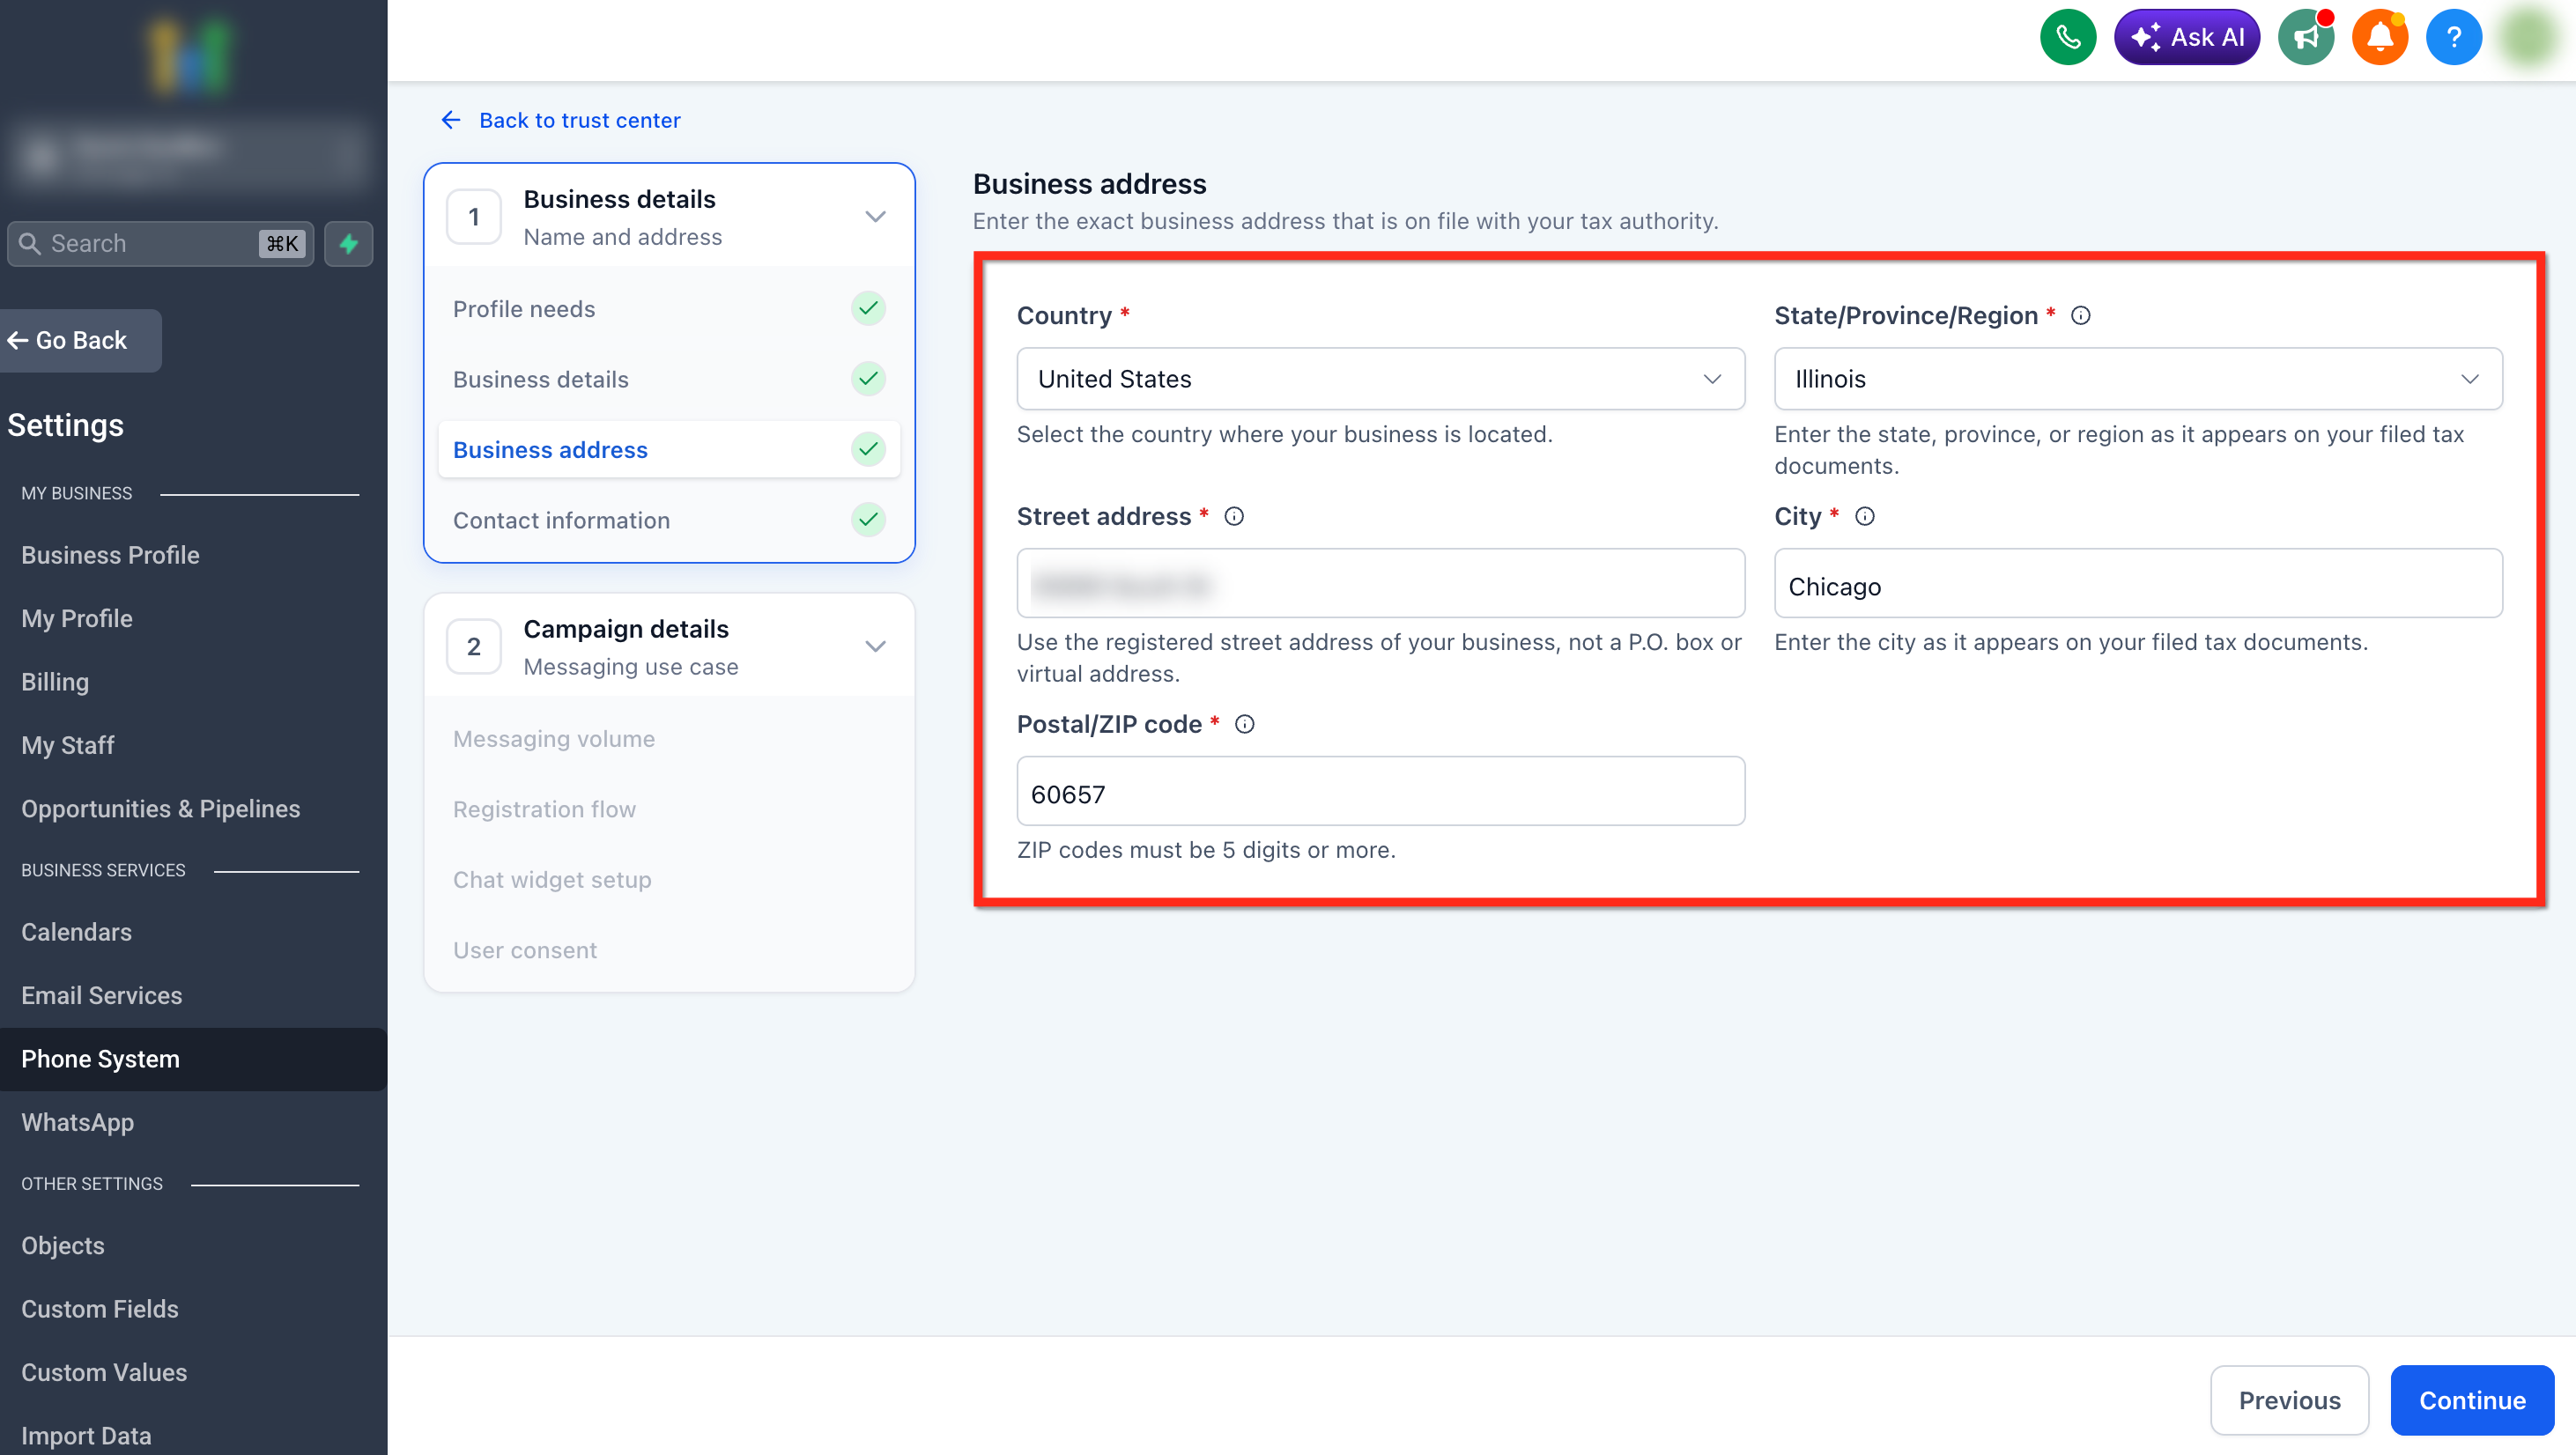Open the State dropdown showing Illinois
The width and height of the screenshot is (2576, 1455).
click(x=2138, y=379)
